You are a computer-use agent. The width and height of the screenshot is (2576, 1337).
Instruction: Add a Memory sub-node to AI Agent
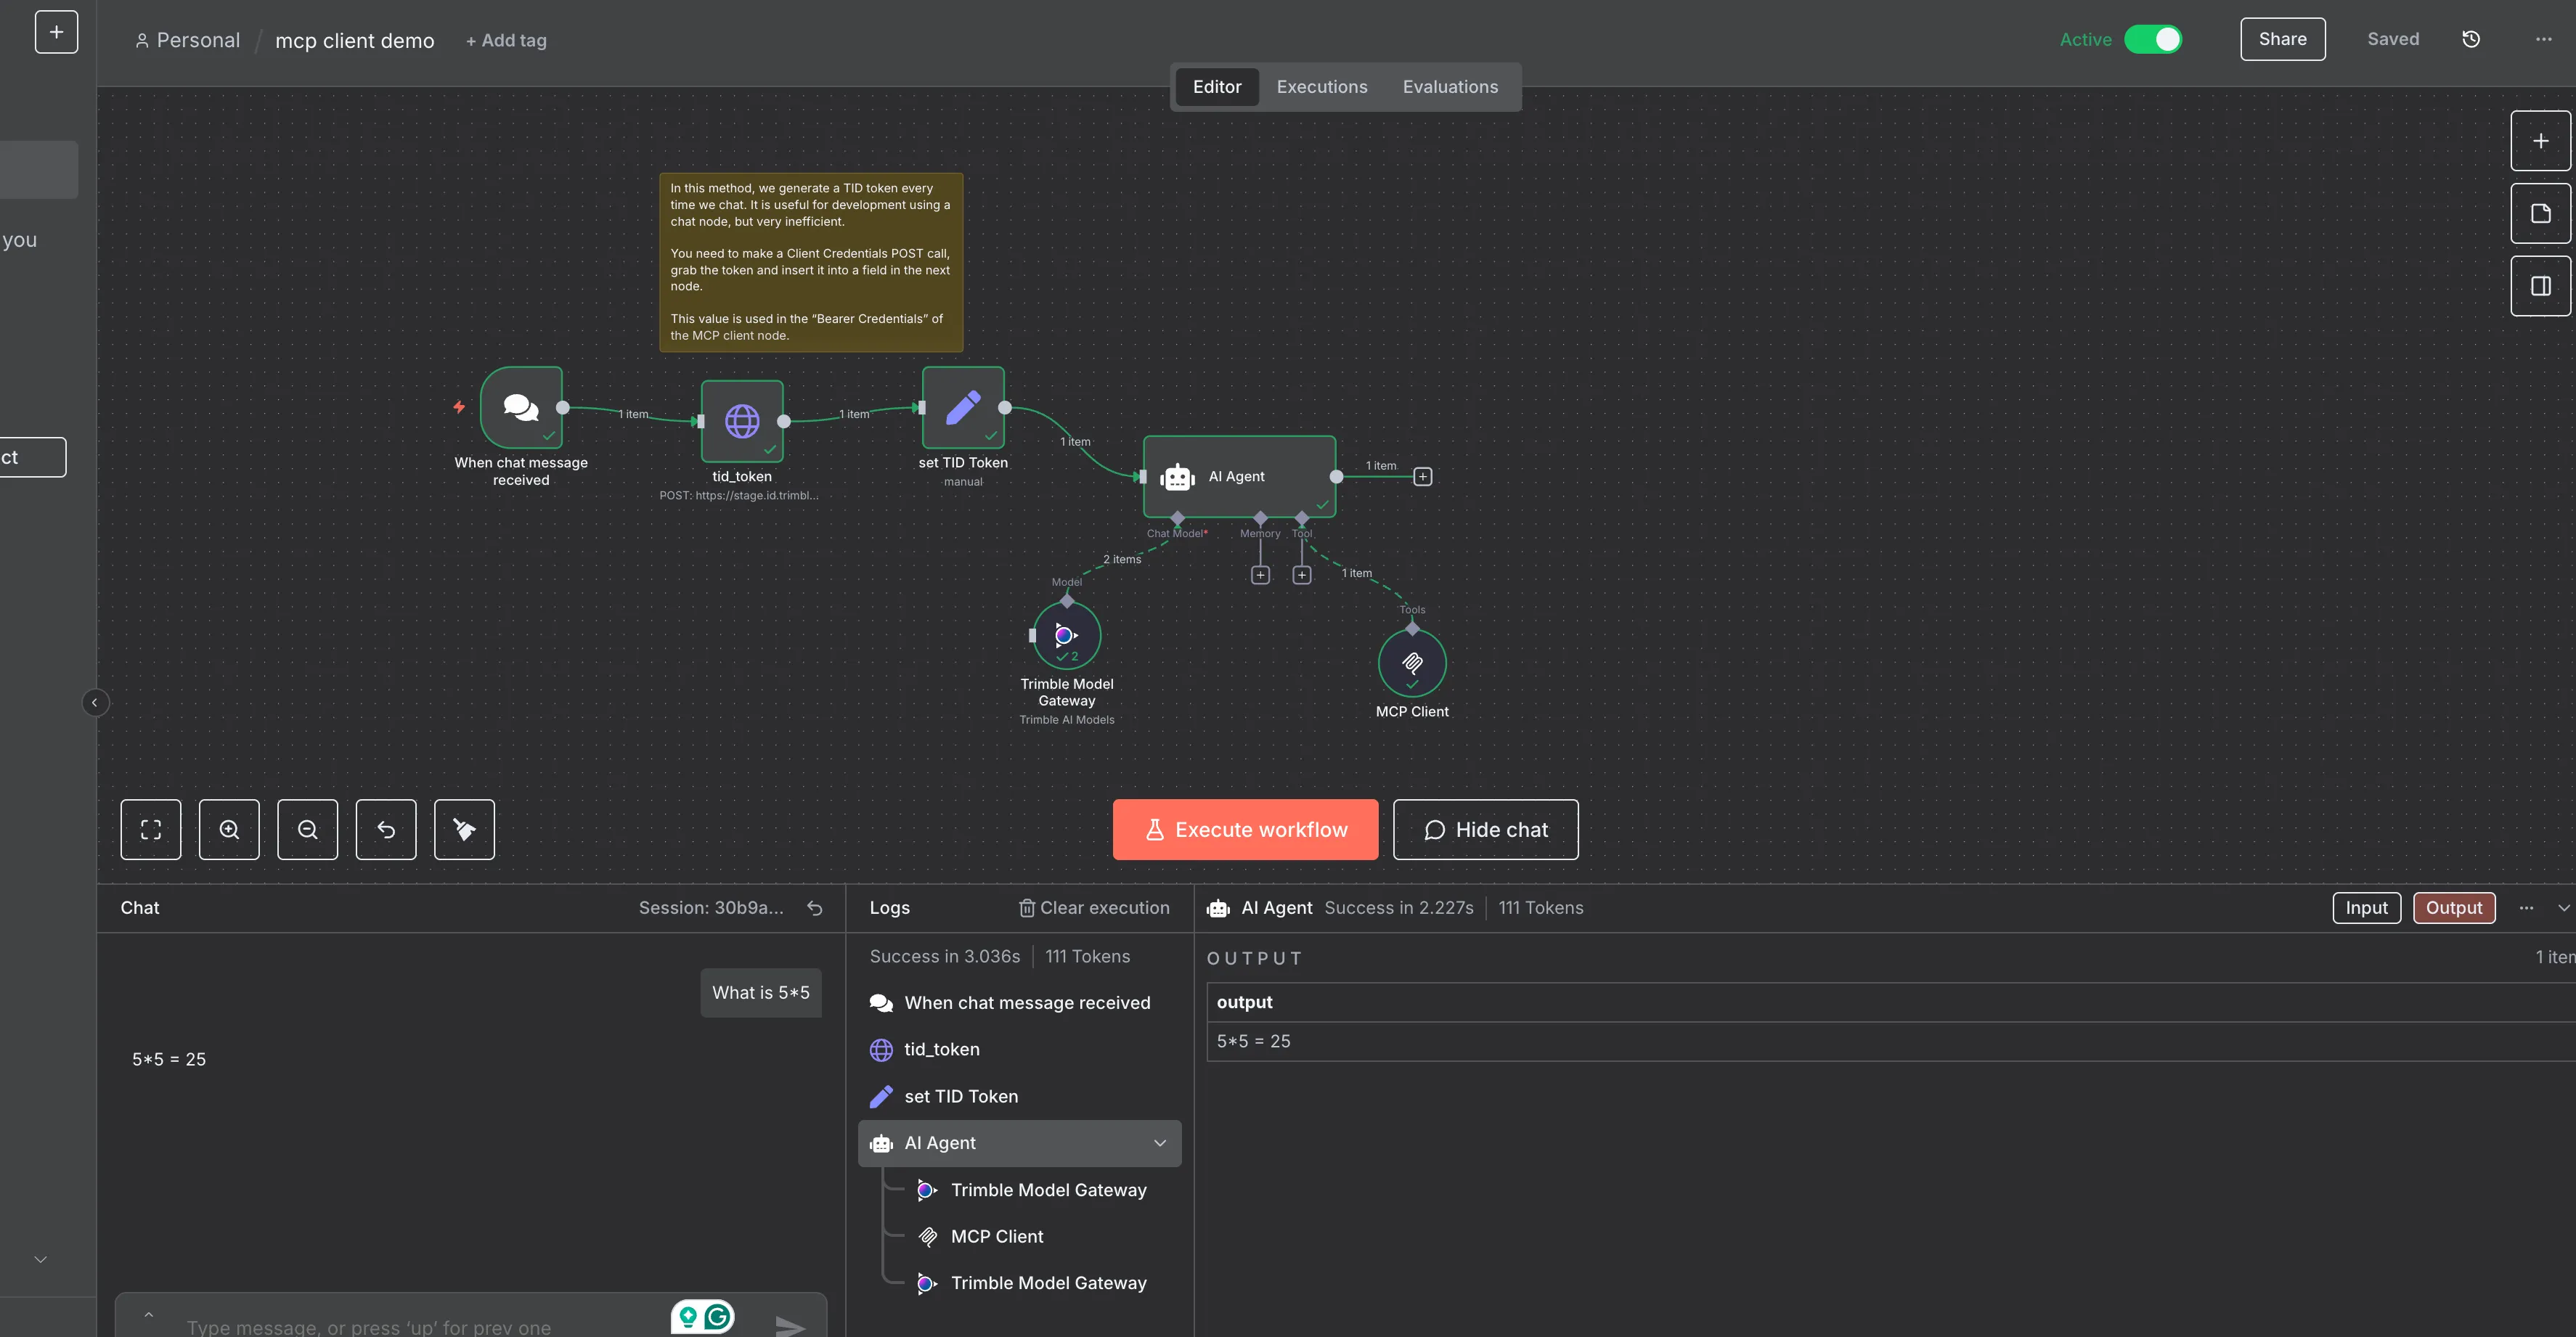[x=1260, y=575]
